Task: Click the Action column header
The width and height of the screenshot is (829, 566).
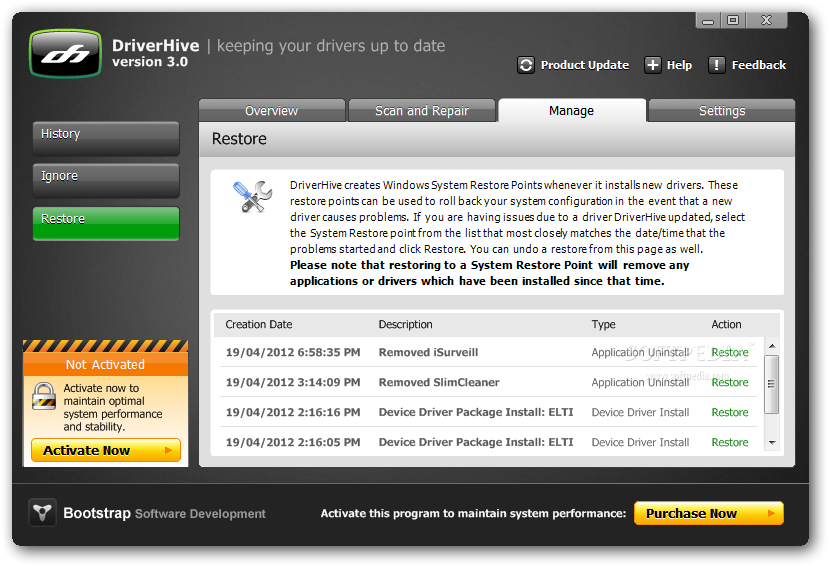Action: (726, 324)
